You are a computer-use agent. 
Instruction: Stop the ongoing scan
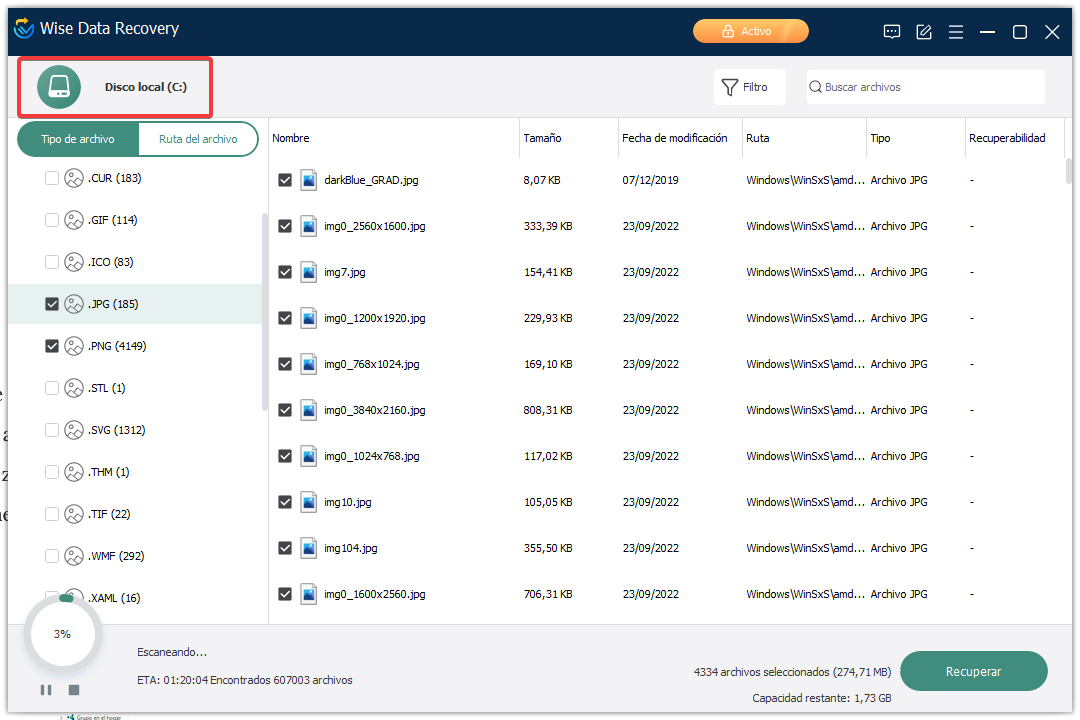[74, 690]
